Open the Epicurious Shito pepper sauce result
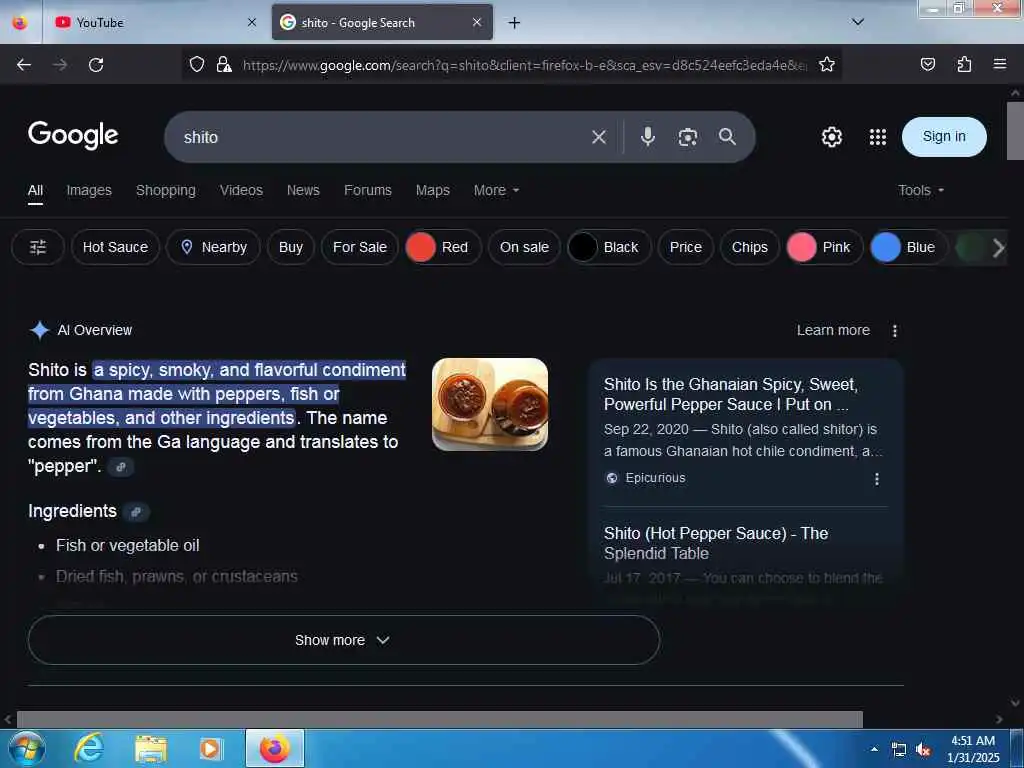1024x768 pixels. pyautogui.click(x=730, y=394)
